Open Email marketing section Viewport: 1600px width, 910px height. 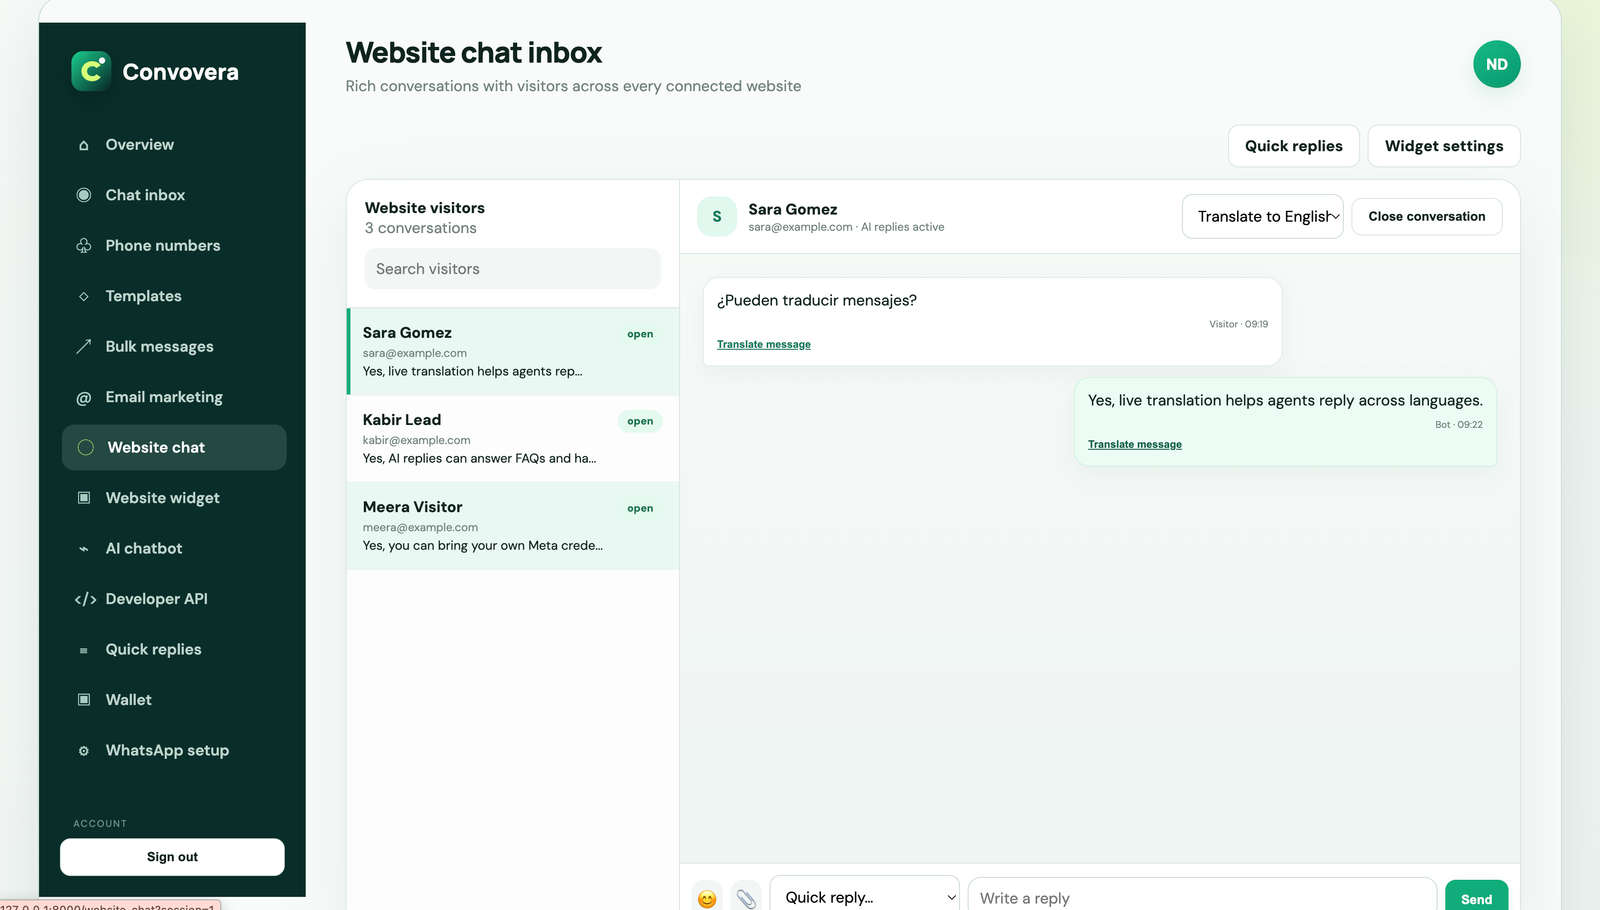[174, 397]
